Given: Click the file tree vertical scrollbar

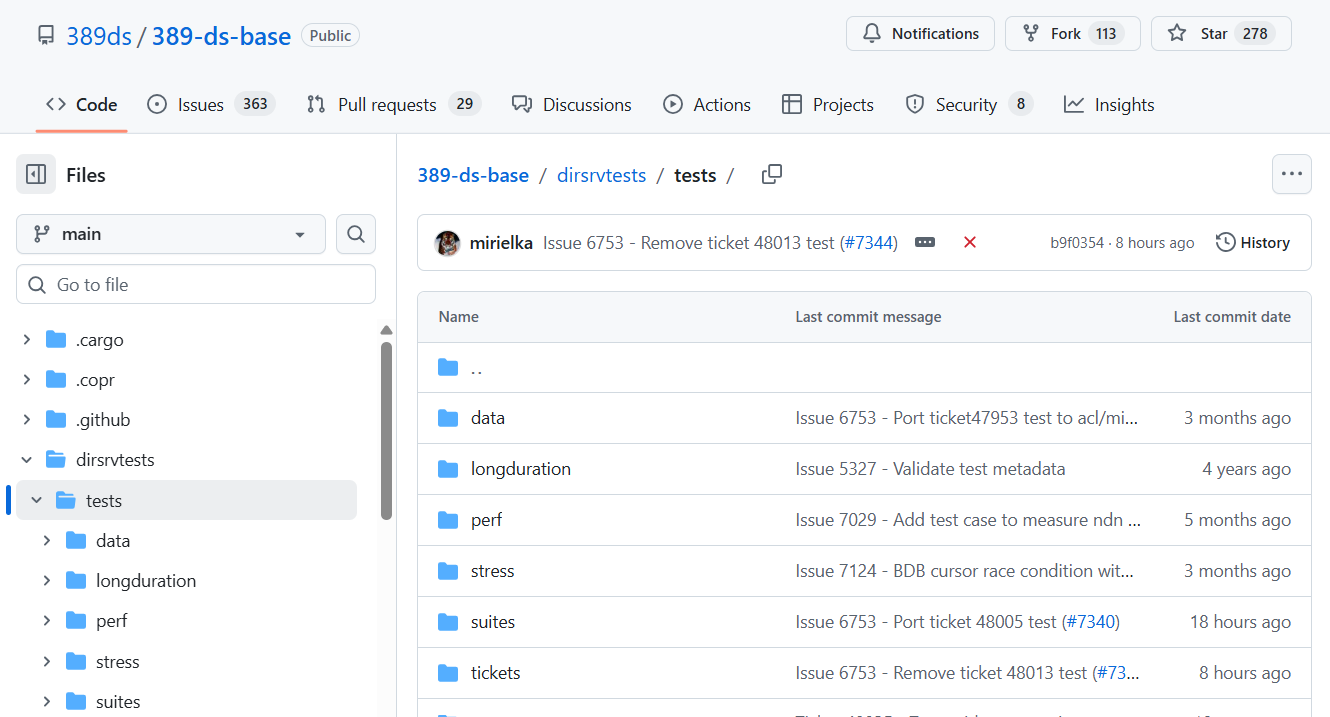Looking at the screenshot, I should click(386, 430).
